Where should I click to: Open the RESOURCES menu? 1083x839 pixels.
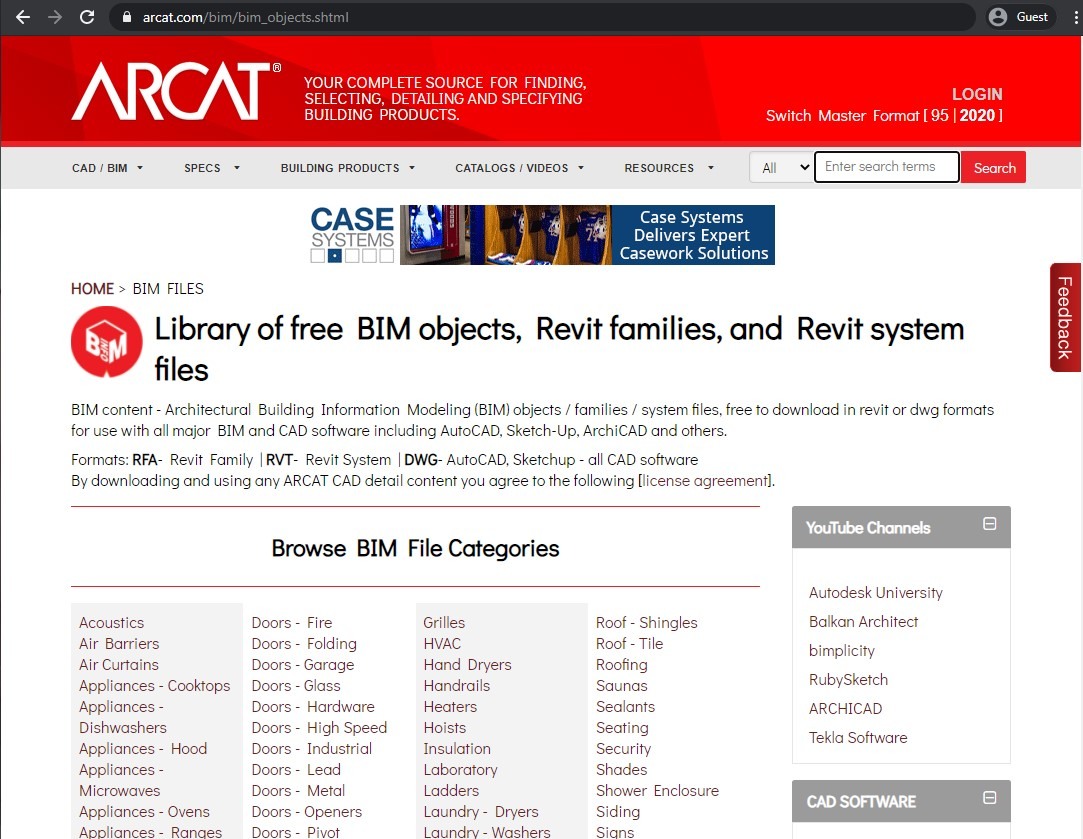pyautogui.click(x=666, y=168)
